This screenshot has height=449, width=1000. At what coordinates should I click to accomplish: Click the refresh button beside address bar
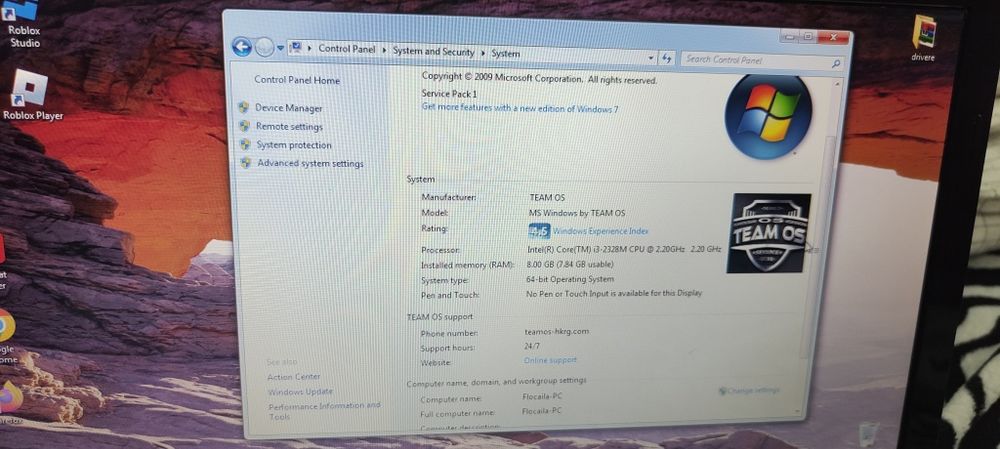point(667,59)
